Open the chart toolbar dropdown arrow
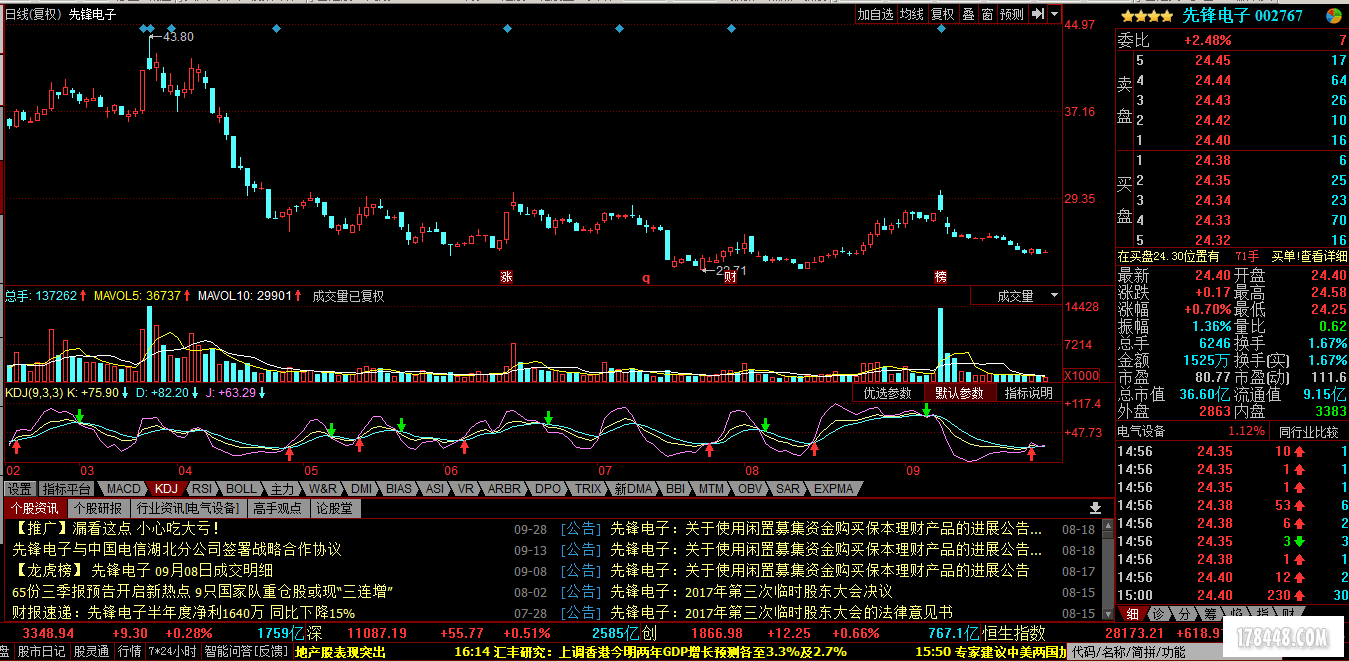Viewport: 1349px width, 662px height. (x=1054, y=14)
